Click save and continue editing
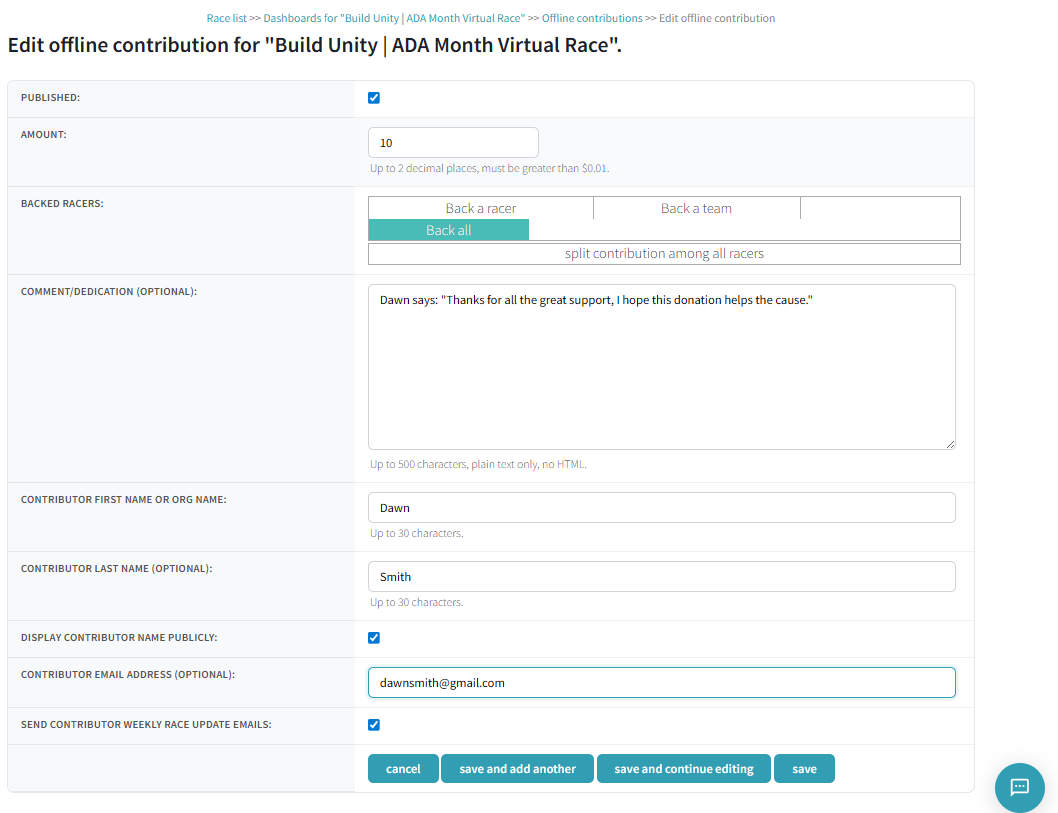This screenshot has width=1058, height=813. pos(683,768)
